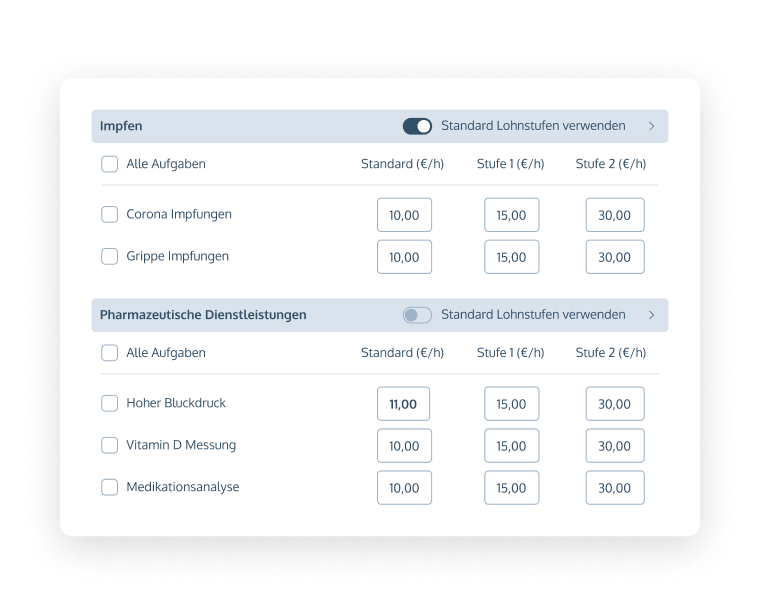Image resolution: width=760 pixels, height=616 pixels.
Task: Check Alle Aufgaben under Pharmazeutische Dienstleistungen
Action: (x=110, y=353)
